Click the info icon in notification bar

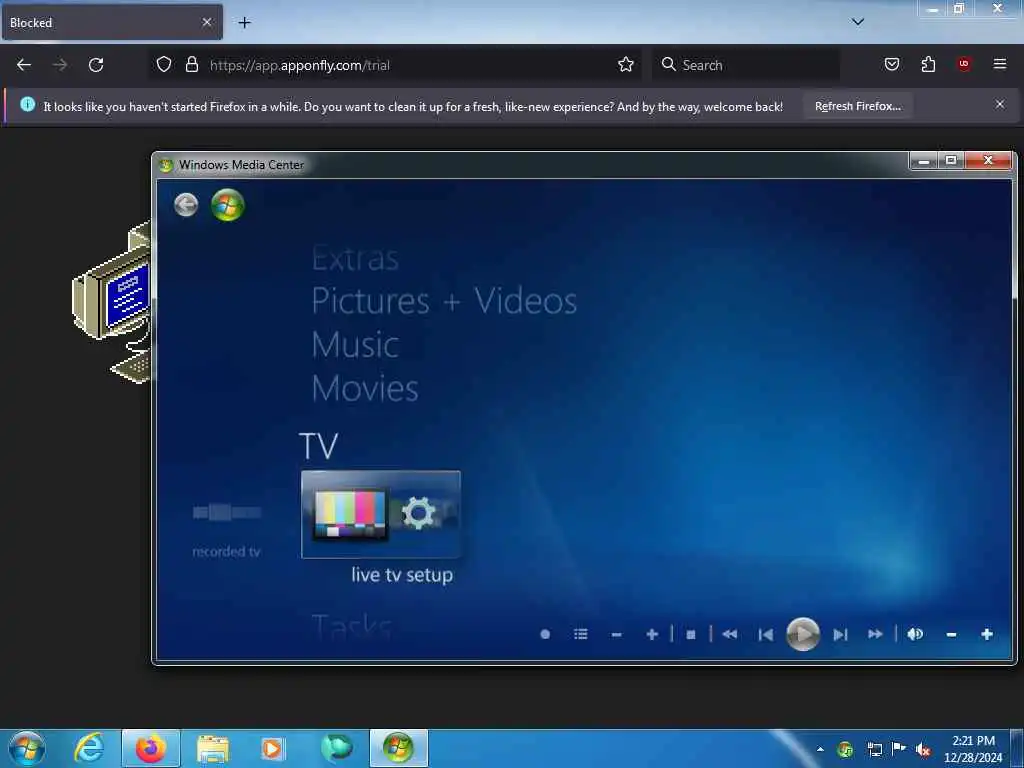pos(27,104)
